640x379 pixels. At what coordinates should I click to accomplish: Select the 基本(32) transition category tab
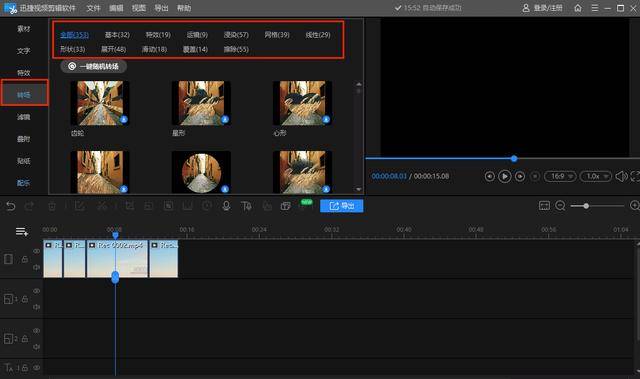[117, 35]
